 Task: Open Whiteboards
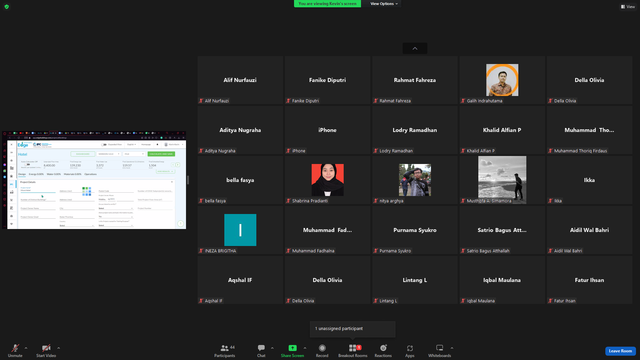(x=440, y=350)
